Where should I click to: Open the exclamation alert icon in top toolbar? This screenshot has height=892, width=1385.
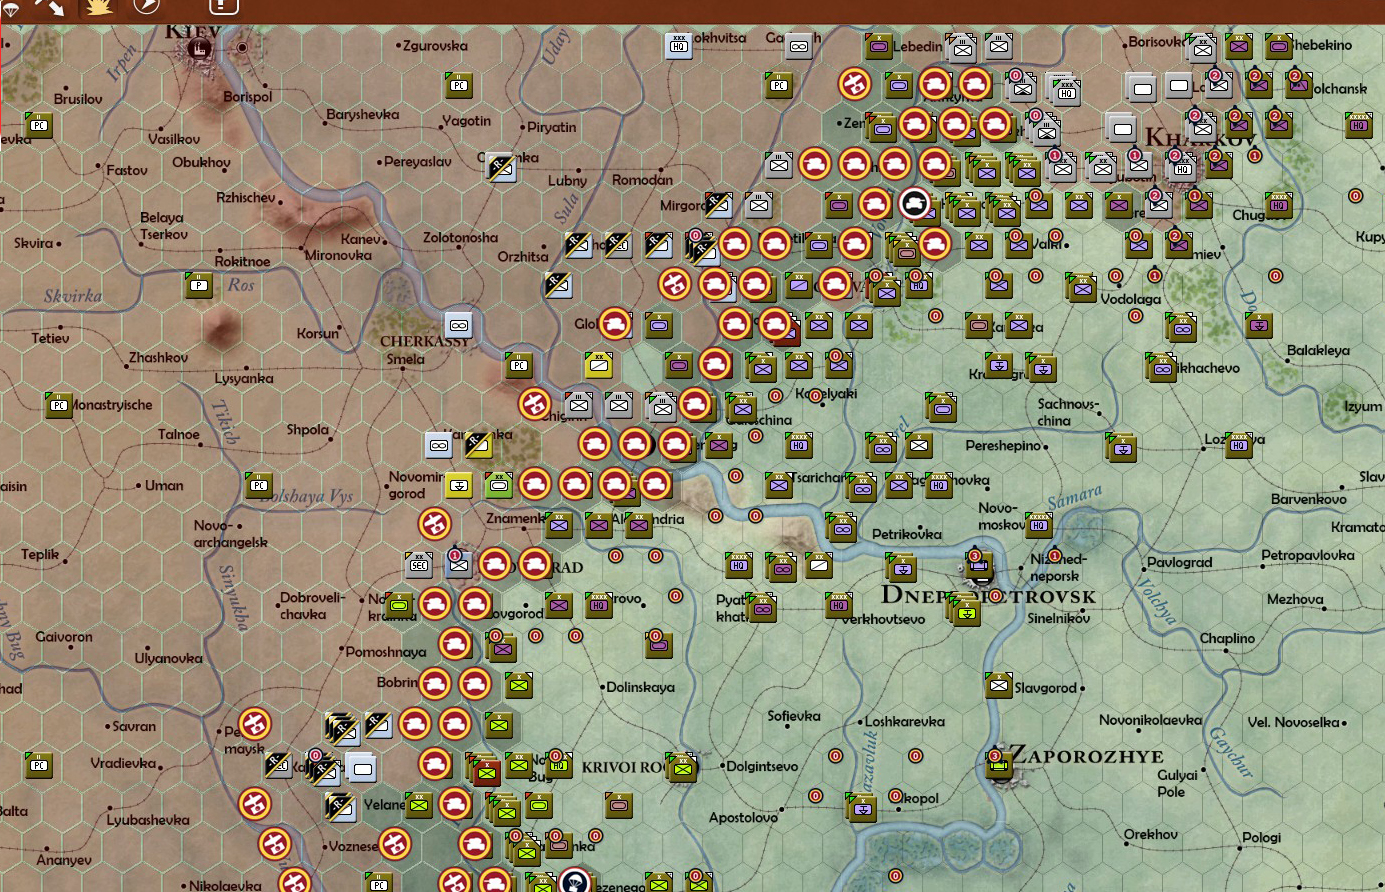(224, 5)
